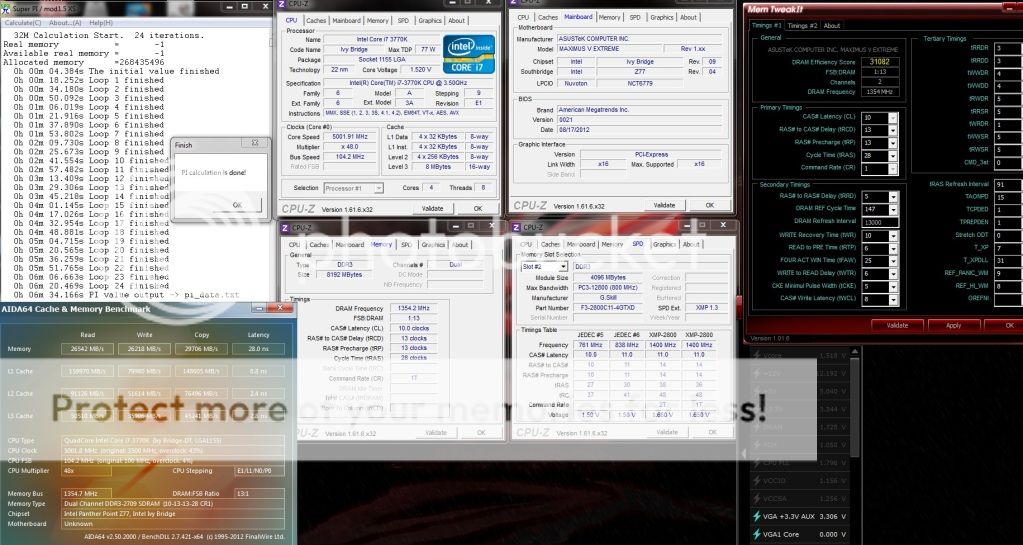Click the Super PI title bar icon
The image size is (1023, 545).
click(x=6, y=6)
